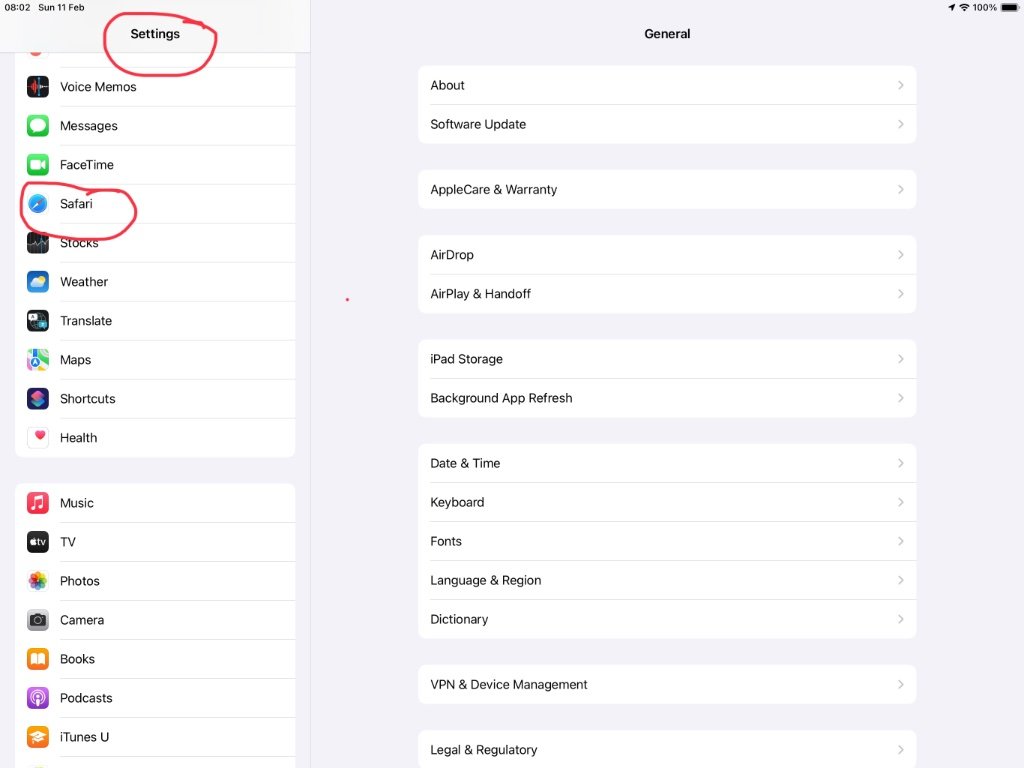The height and width of the screenshot is (768, 1024).
Task: Open AppleCare & Warranty
Action: 667,189
